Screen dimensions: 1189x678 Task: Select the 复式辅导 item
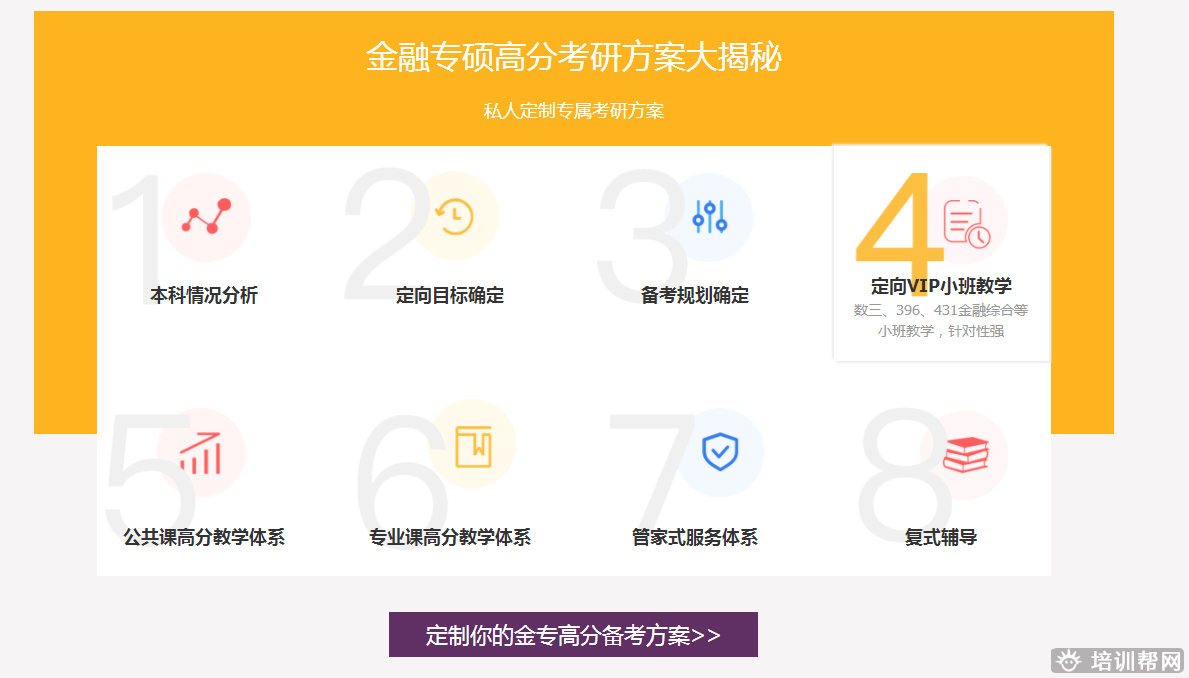pos(941,537)
